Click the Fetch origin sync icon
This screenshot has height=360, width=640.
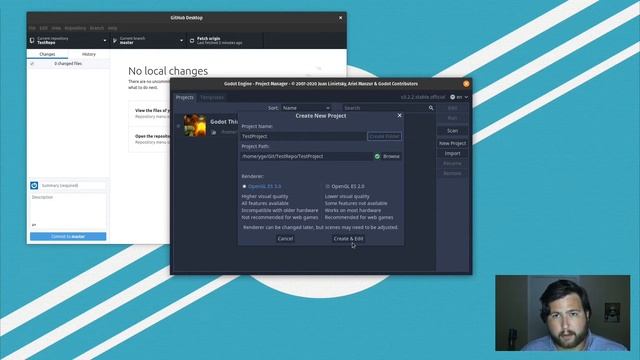pyautogui.click(x=192, y=40)
